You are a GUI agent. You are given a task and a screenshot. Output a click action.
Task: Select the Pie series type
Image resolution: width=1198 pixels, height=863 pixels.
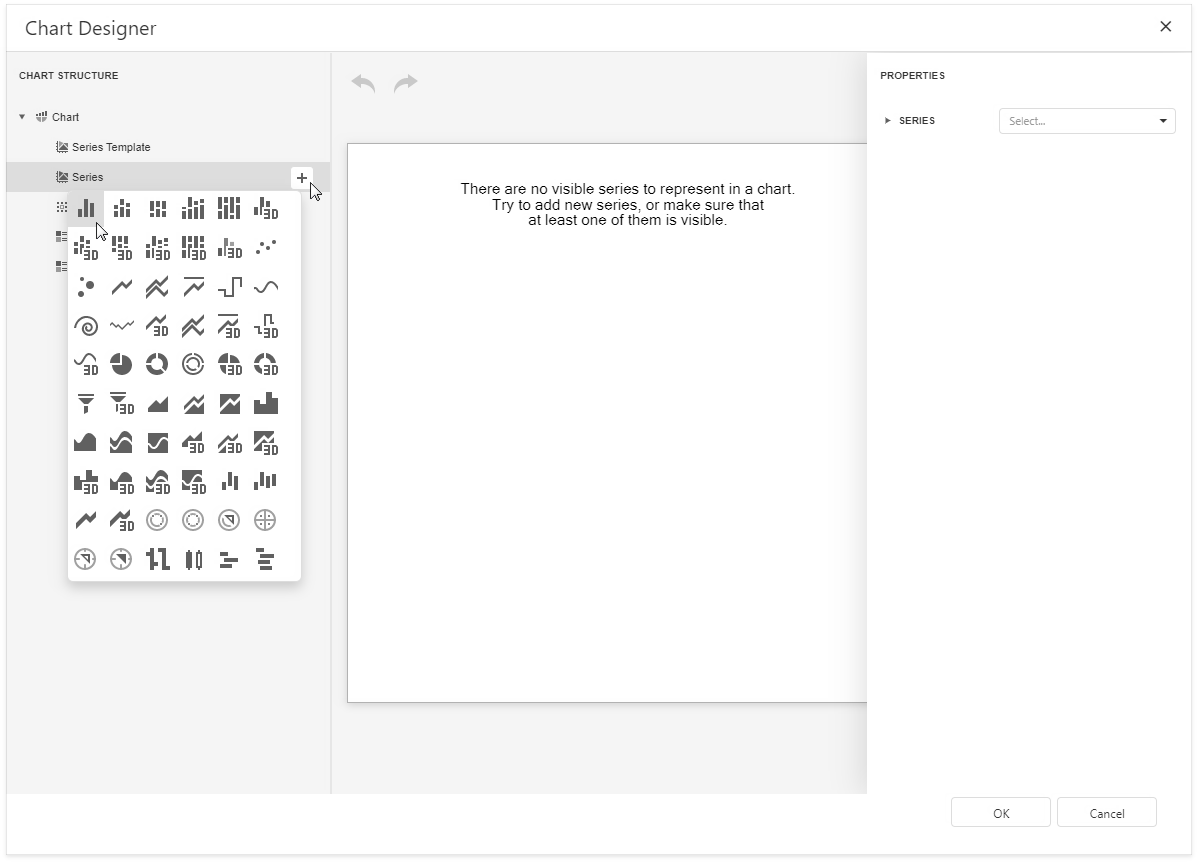coord(121,364)
